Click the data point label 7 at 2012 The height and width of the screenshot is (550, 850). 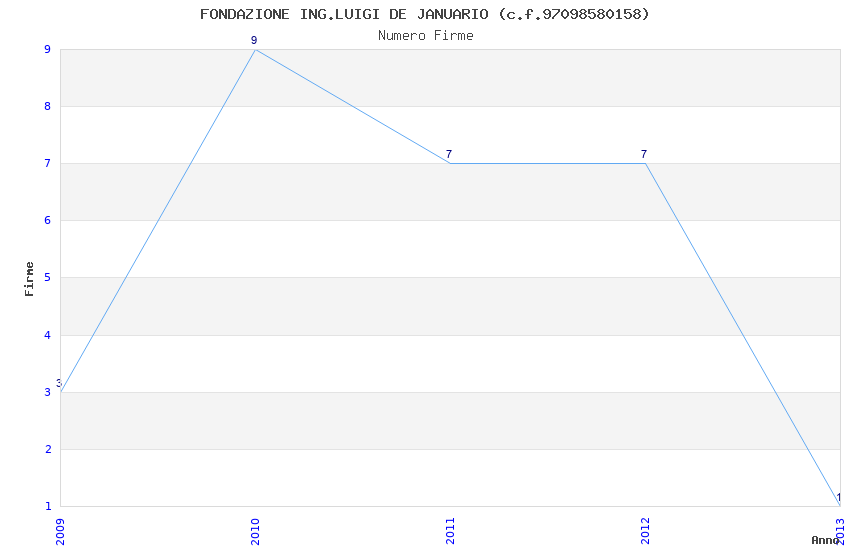click(643, 154)
